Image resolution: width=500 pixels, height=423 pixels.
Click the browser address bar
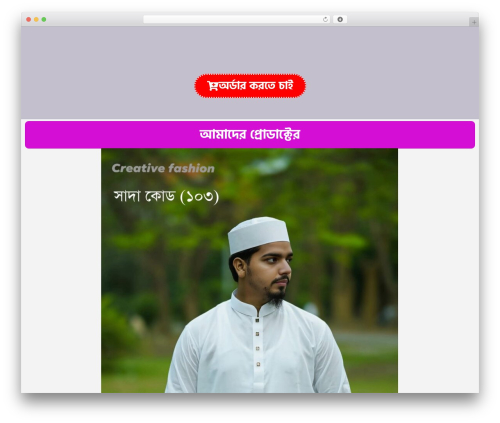tap(237, 19)
